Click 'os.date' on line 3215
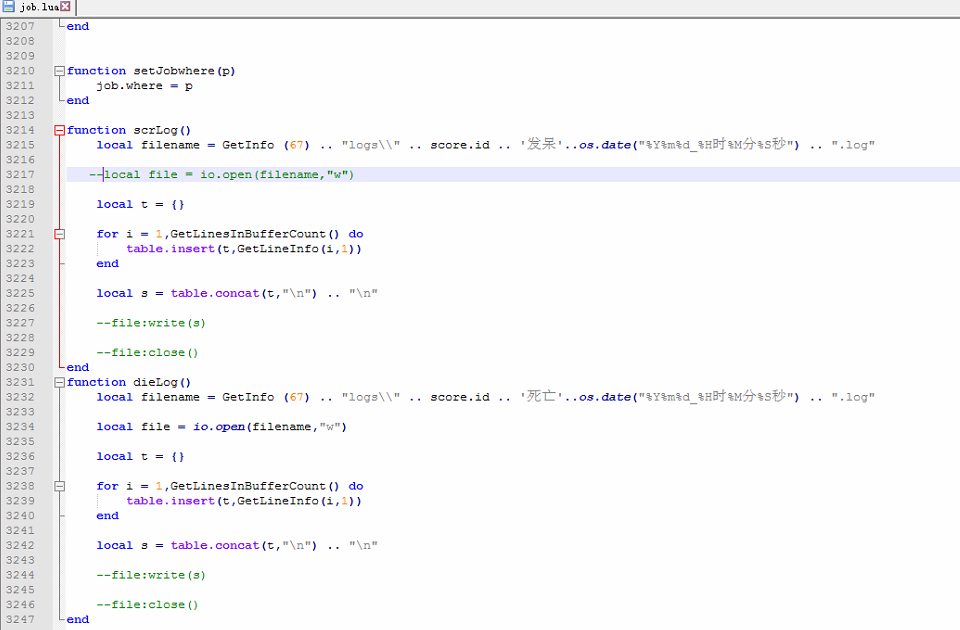The width and height of the screenshot is (960, 630). (x=605, y=145)
